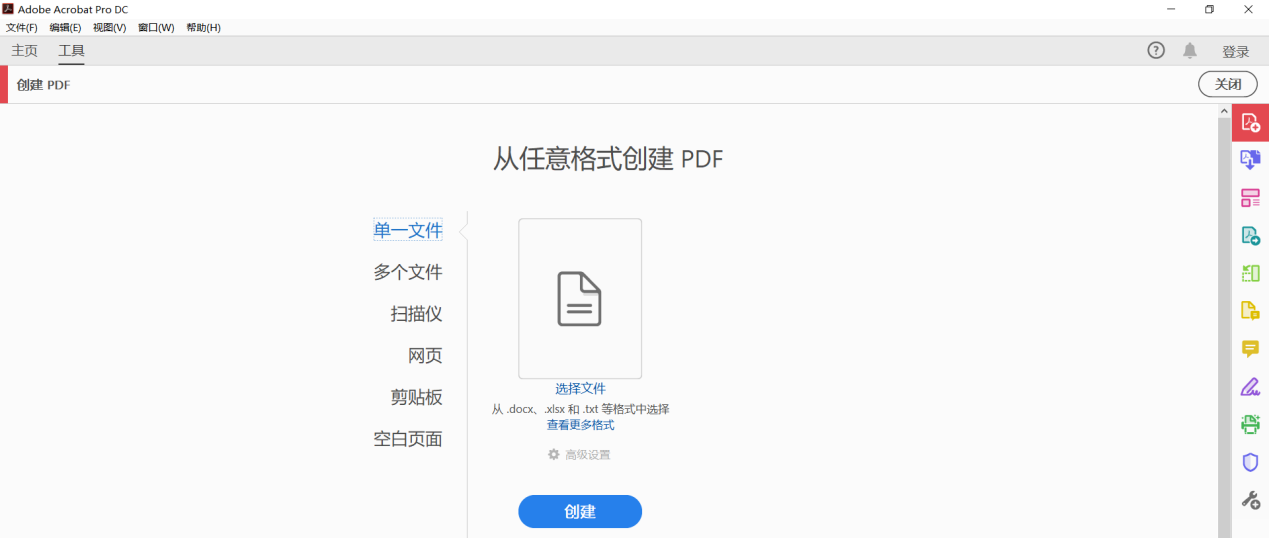1269x538 pixels.
Task: Open the 视图(V) menu
Action: [x=109, y=28]
